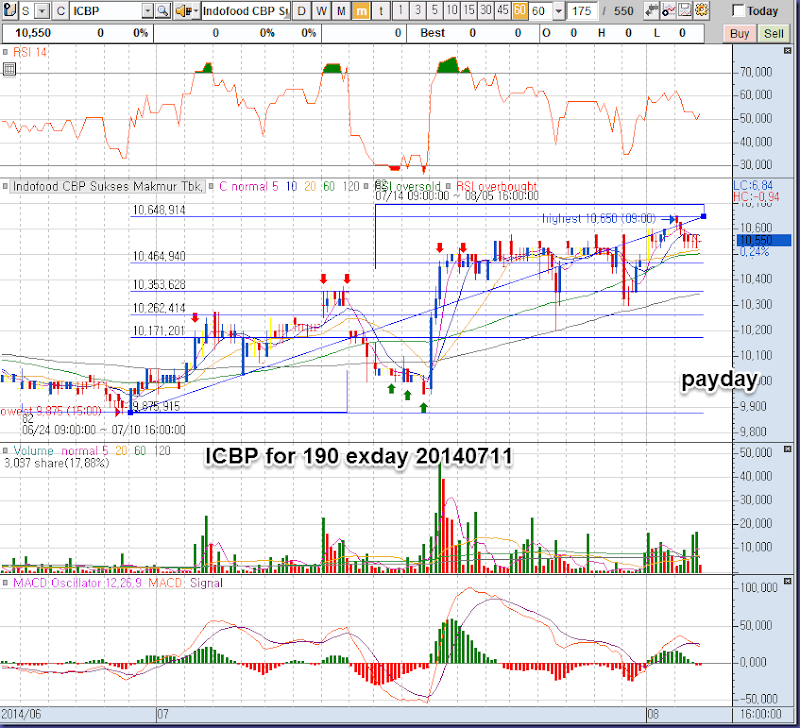The width and height of the screenshot is (800, 728).
Task: Select the 30-minute interval button
Action: pyautogui.click(x=486, y=10)
